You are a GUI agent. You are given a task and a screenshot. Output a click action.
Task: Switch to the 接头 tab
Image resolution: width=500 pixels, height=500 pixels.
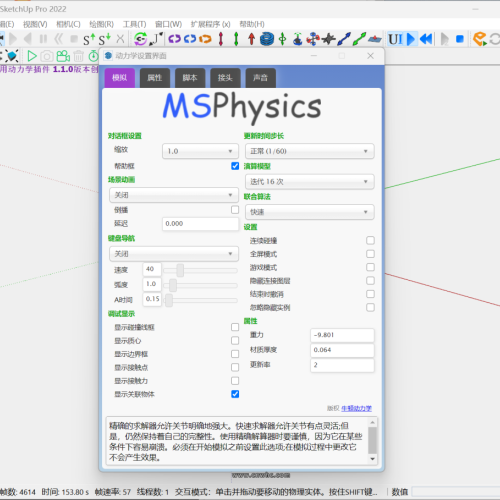pos(225,78)
